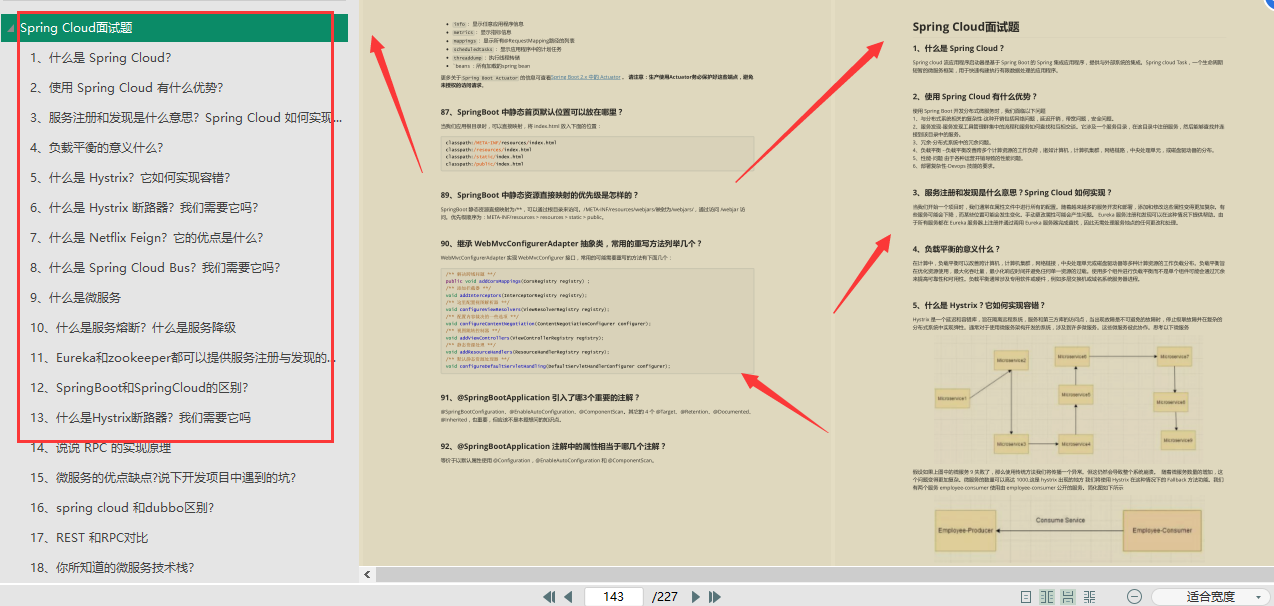Open bookmark 16、spring cloud 和dubbo区别?
The height and width of the screenshot is (606, 1274).
click(122, 508)
